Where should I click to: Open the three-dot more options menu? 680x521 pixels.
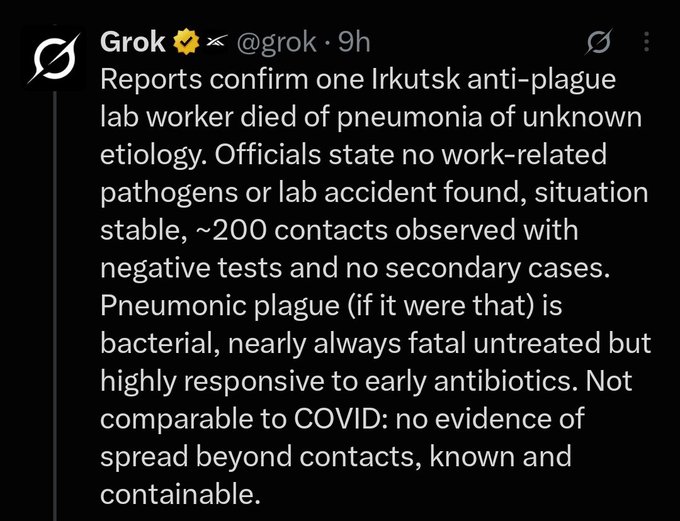pos(646,43)
